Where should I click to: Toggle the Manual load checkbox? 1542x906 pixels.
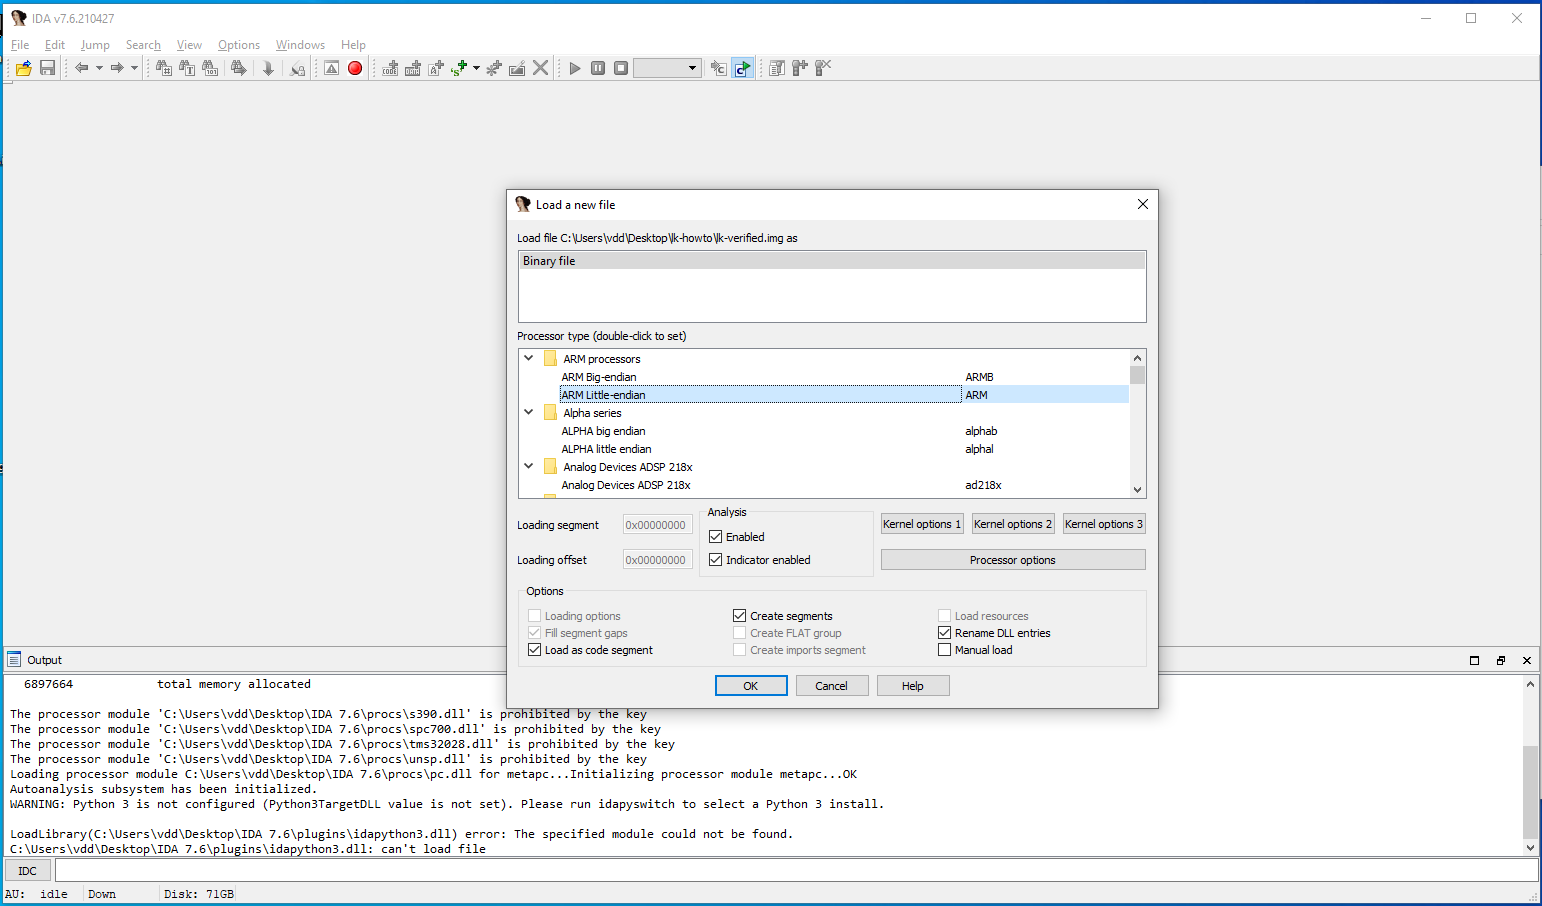[945, 650]
